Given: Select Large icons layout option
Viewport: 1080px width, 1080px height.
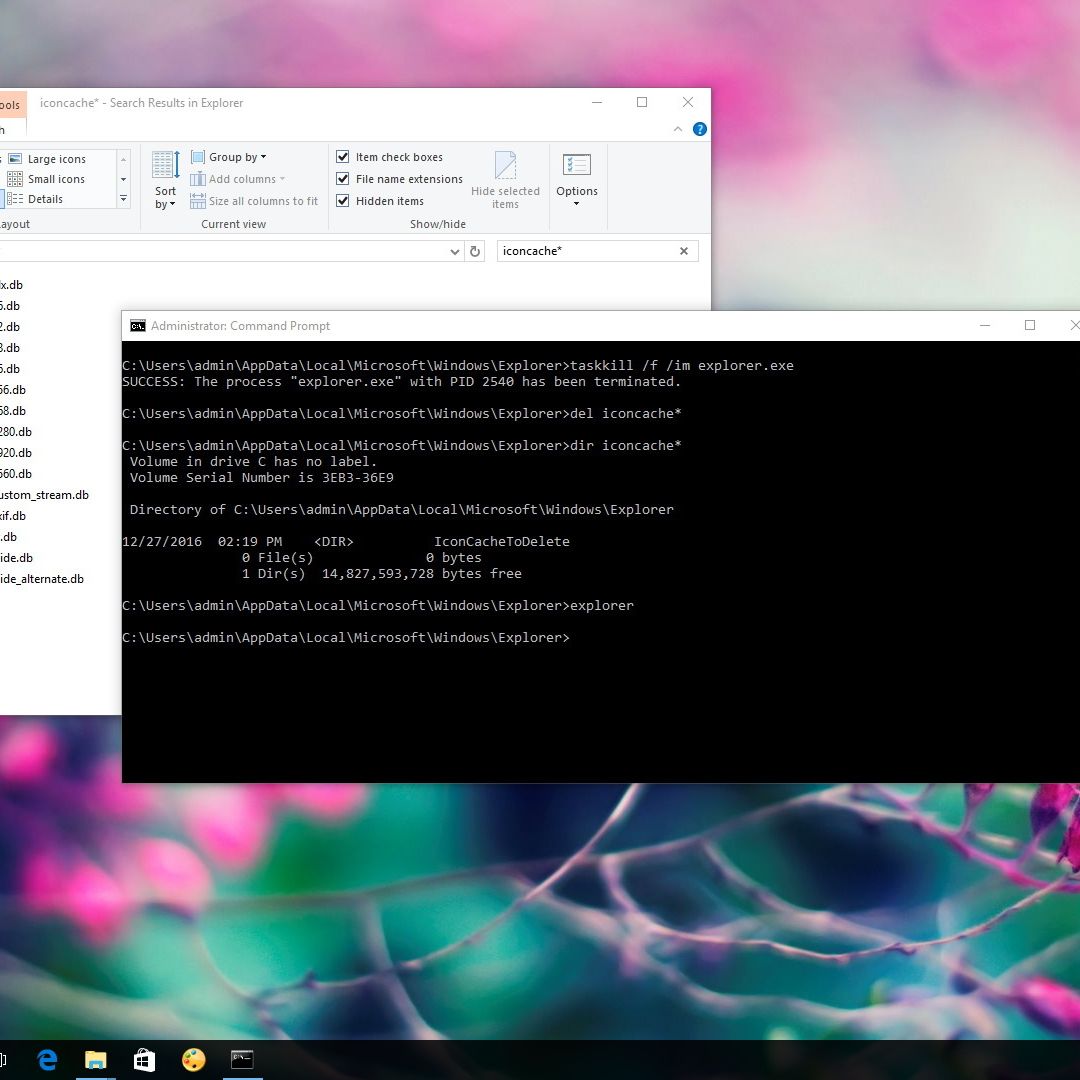Looking at the screenshot, I should coord(56,159).
